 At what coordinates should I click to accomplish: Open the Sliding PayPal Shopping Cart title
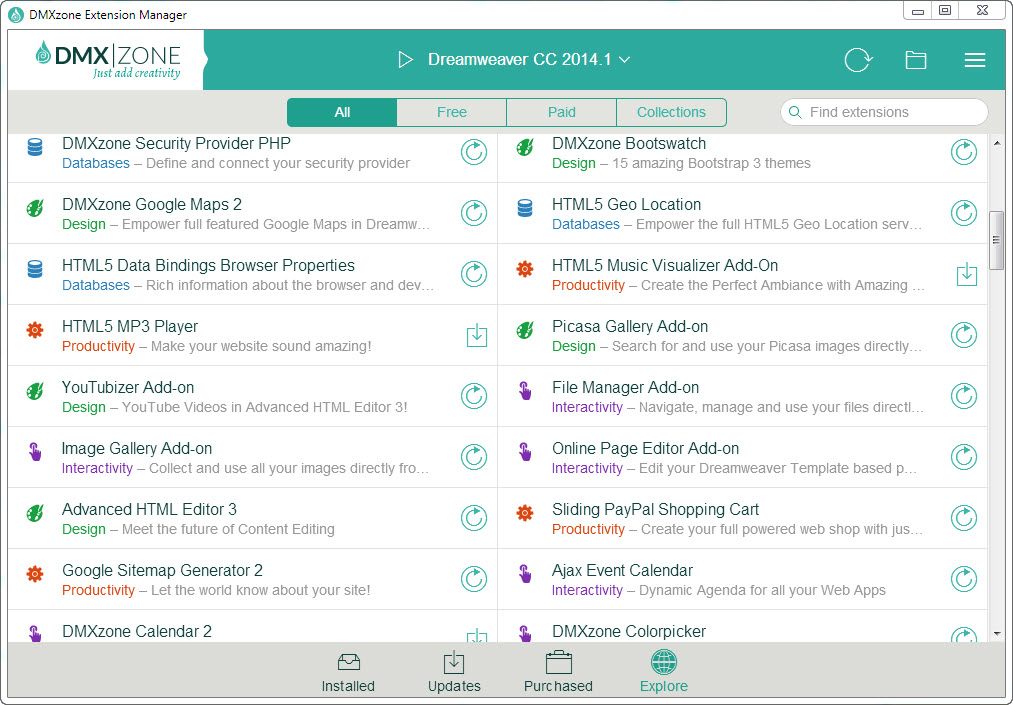(655, 509)
